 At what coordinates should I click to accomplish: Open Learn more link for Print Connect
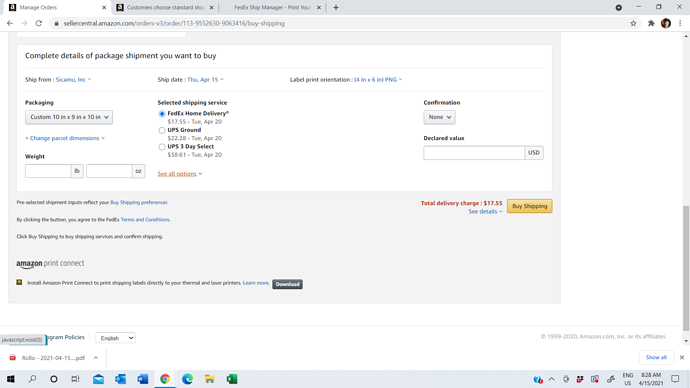[x=256, y=283]
